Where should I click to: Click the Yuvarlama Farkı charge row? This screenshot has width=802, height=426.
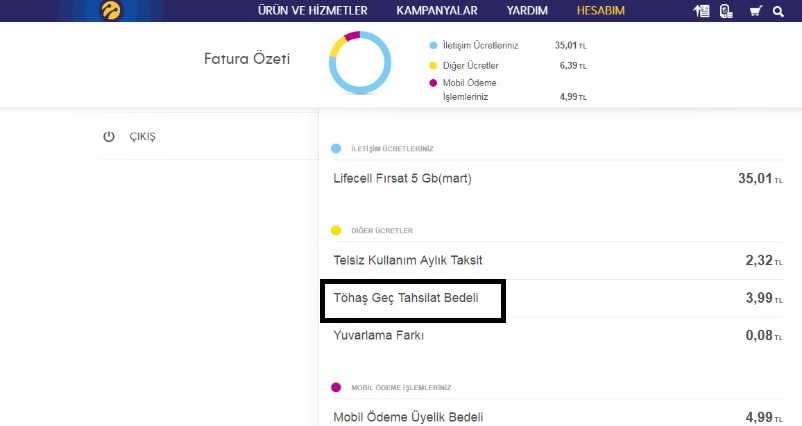pos(378,336)
